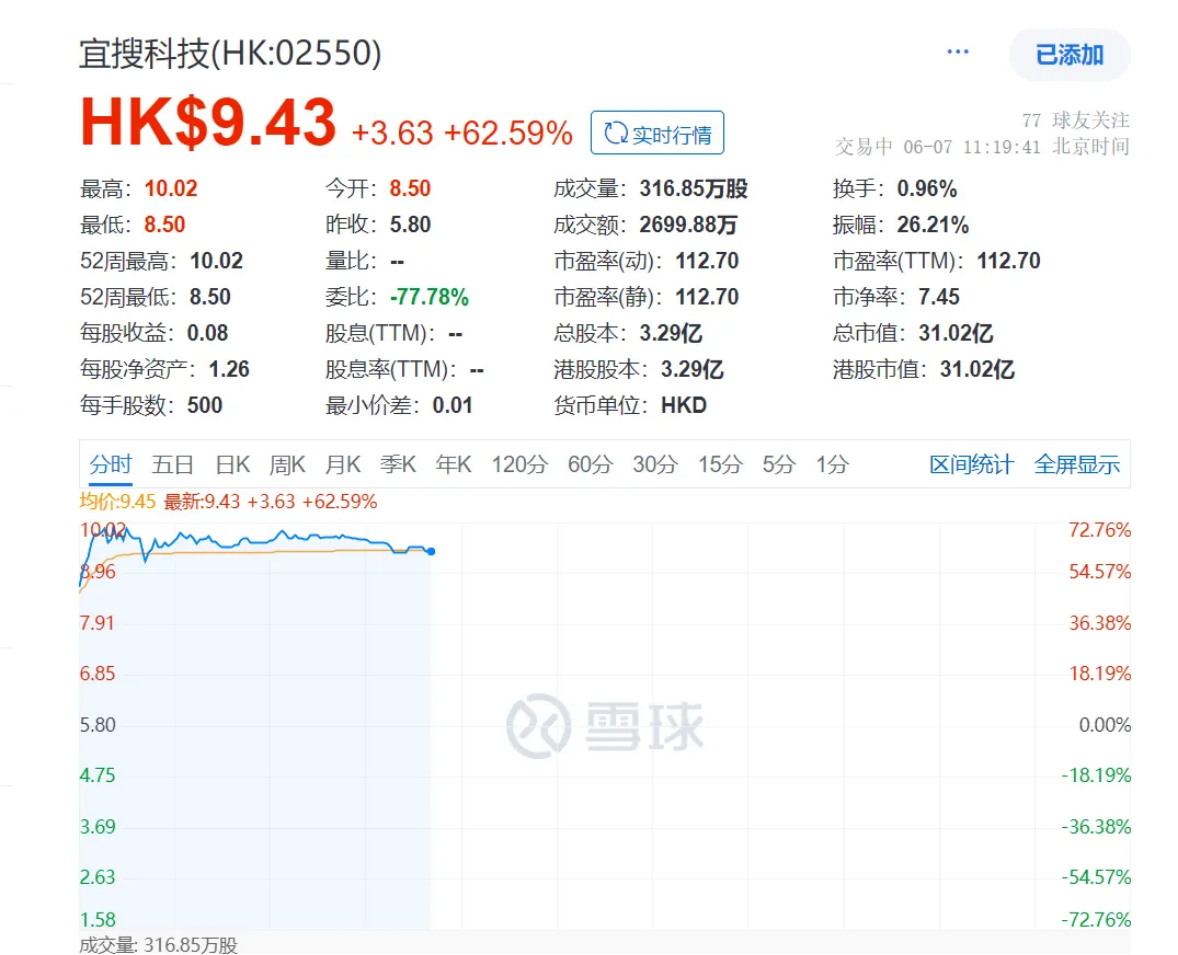
Task: Switch to the 日K chart tab
Action: coord(232,465)
